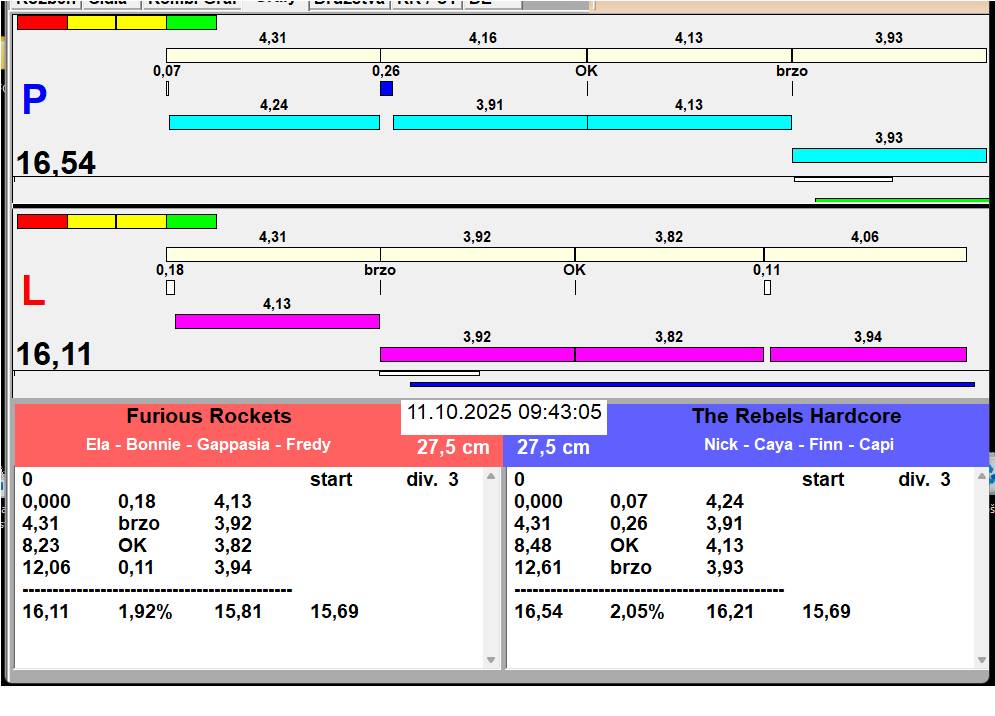The height and width of the screenshot is (716, 995).
Task: Open the Kombi Graf tab
Action: 191,3
